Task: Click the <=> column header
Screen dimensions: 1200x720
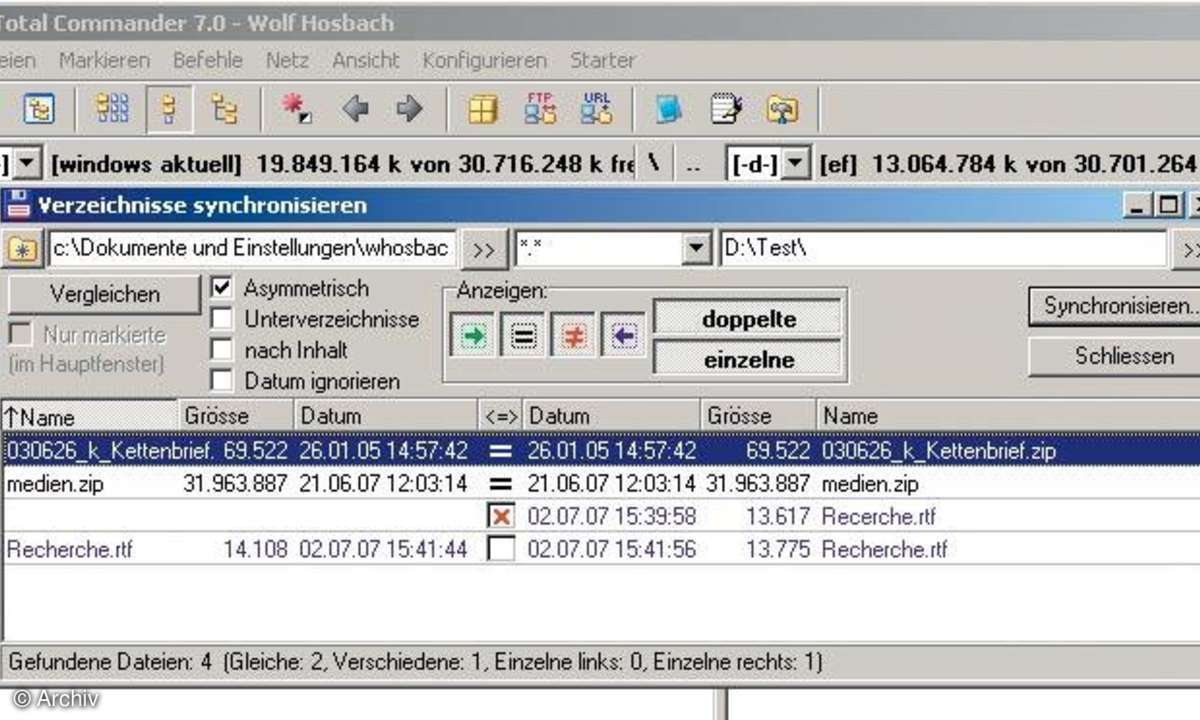Action: coord(501,416)
